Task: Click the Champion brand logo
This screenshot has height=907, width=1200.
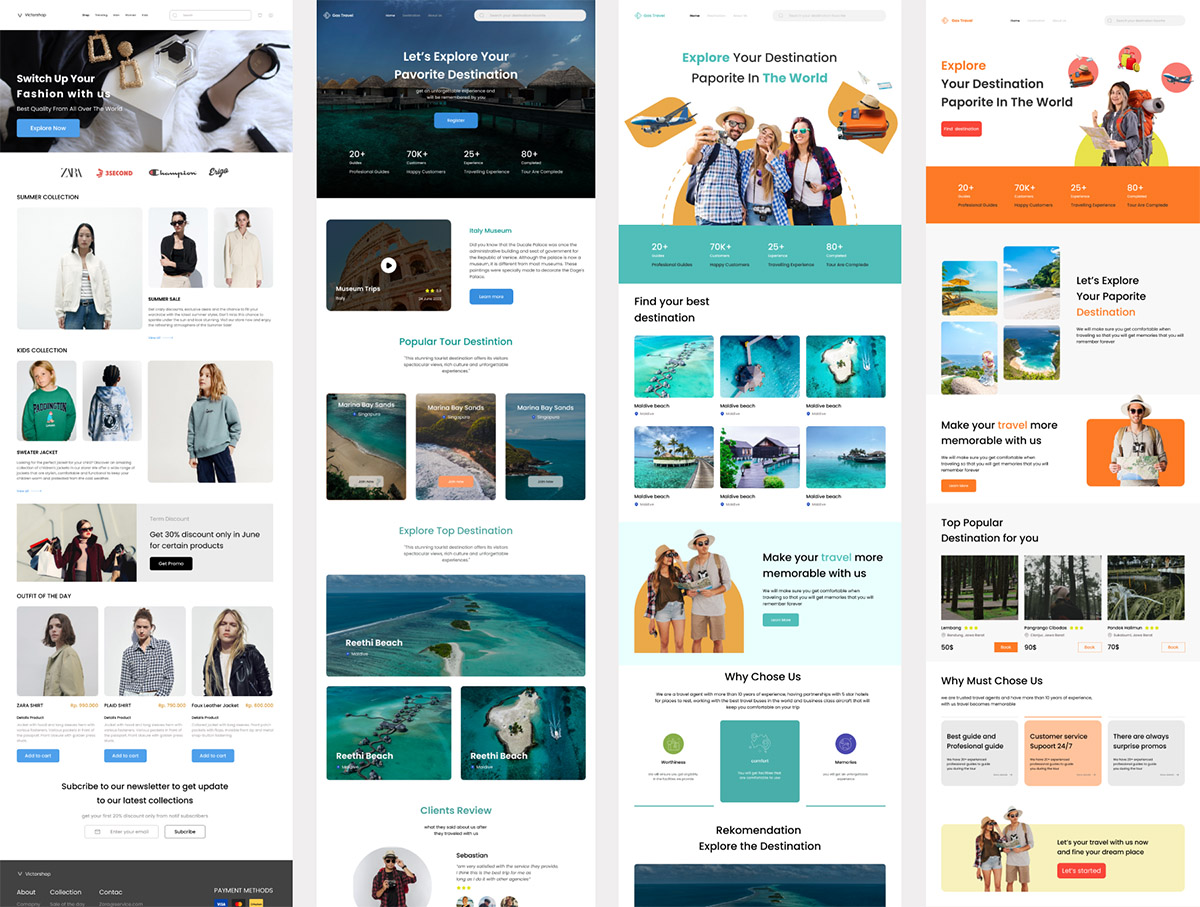Action: pyautogui.click(x=172, y=173)
